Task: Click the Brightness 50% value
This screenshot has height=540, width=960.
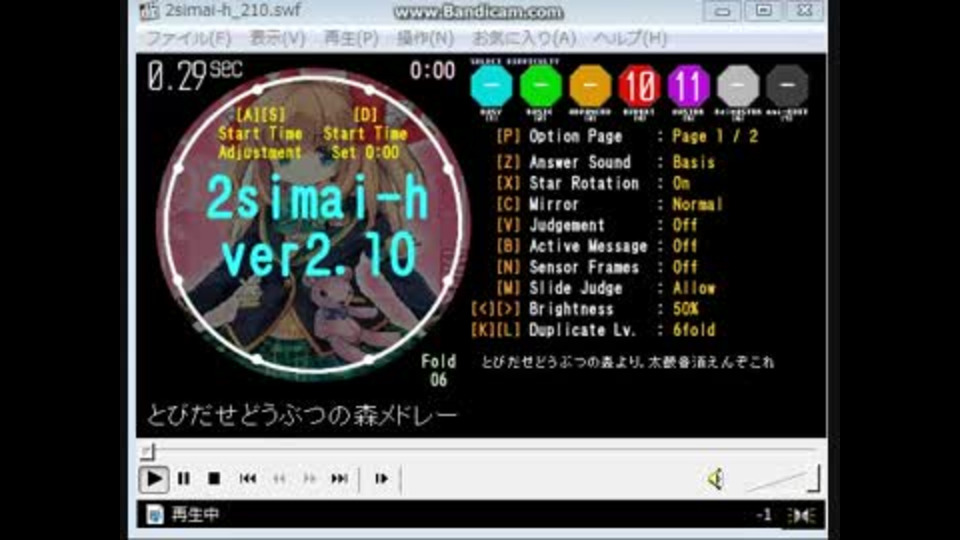Action: [x=686, y=309]
